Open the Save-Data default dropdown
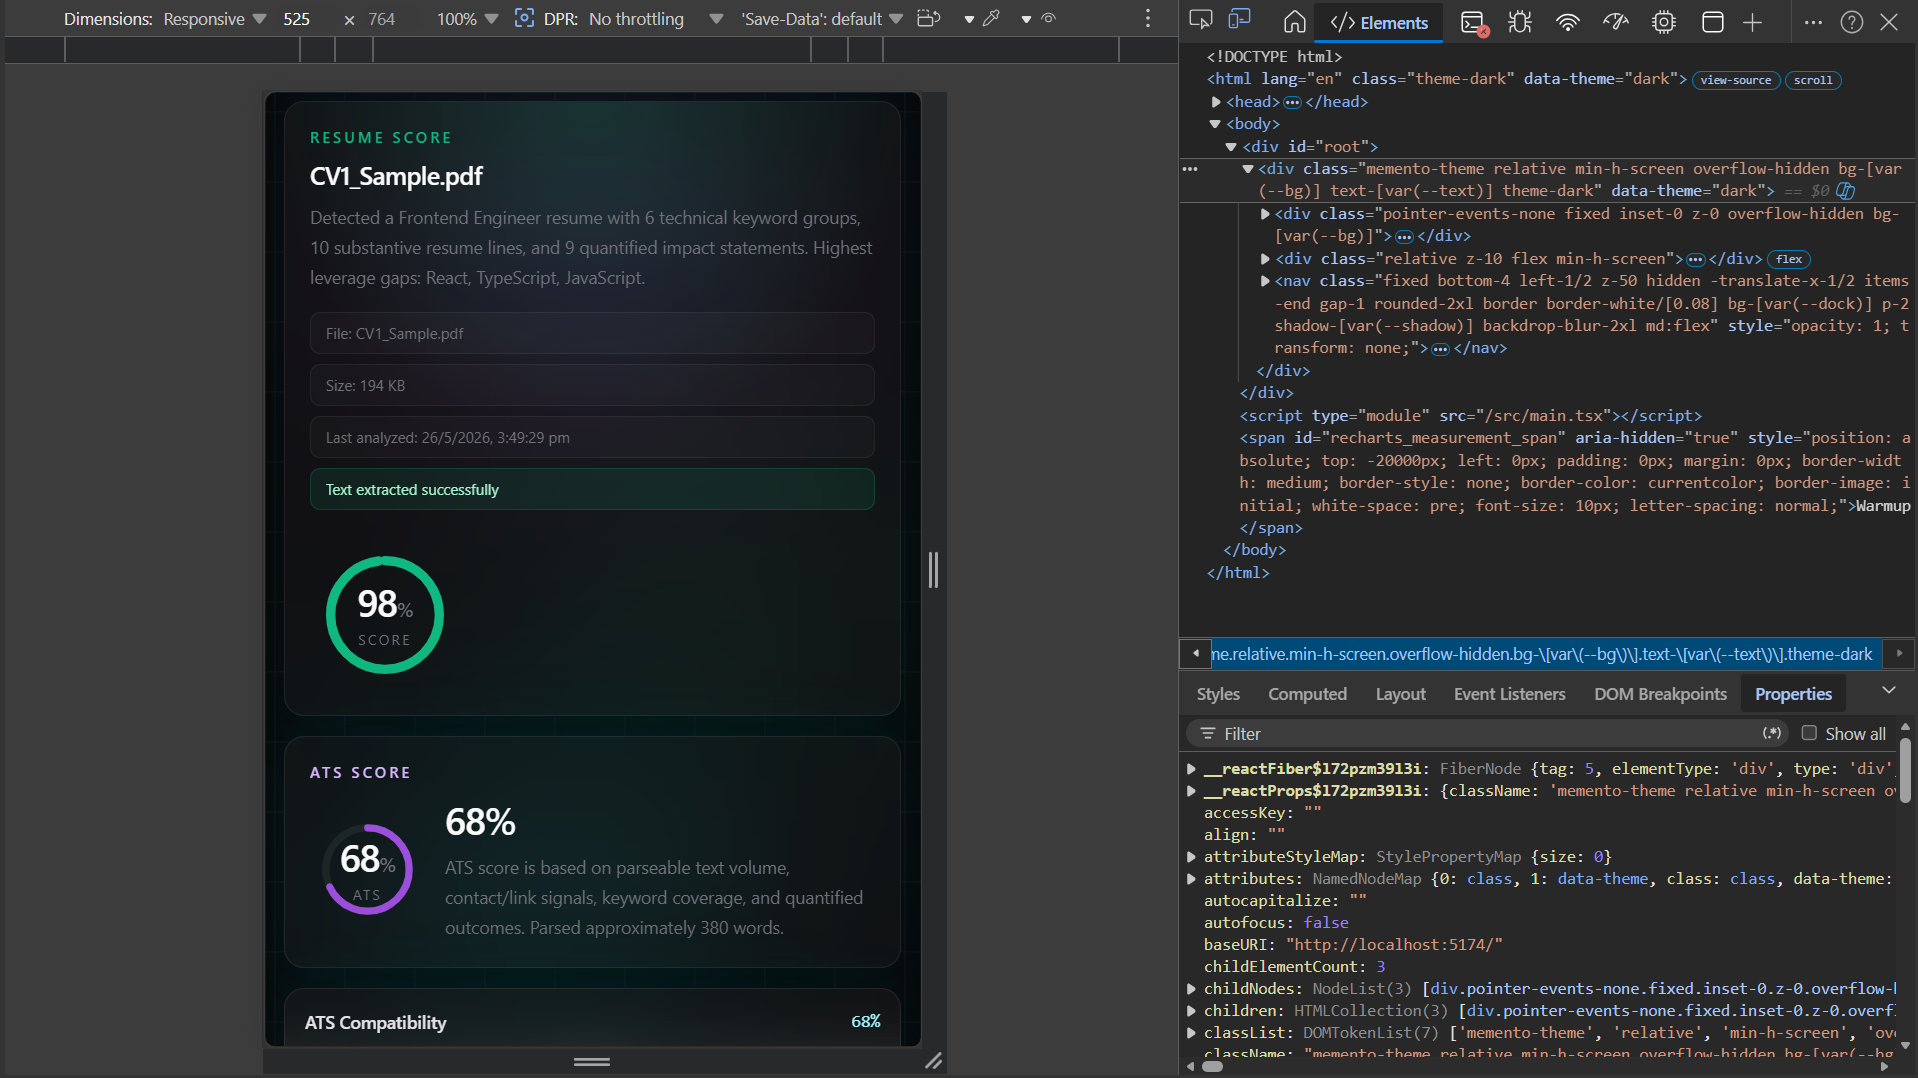1918x1078 pixels. click(821, 19)
